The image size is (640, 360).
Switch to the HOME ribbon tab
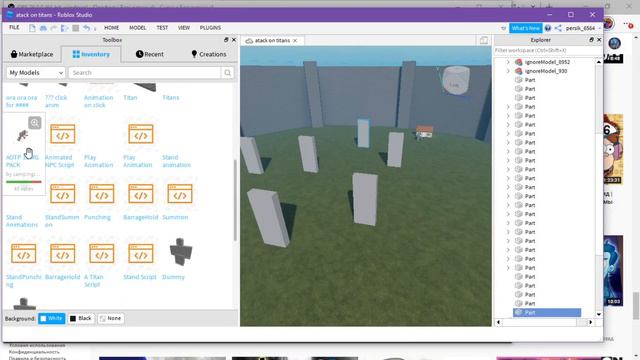point(111,28)
